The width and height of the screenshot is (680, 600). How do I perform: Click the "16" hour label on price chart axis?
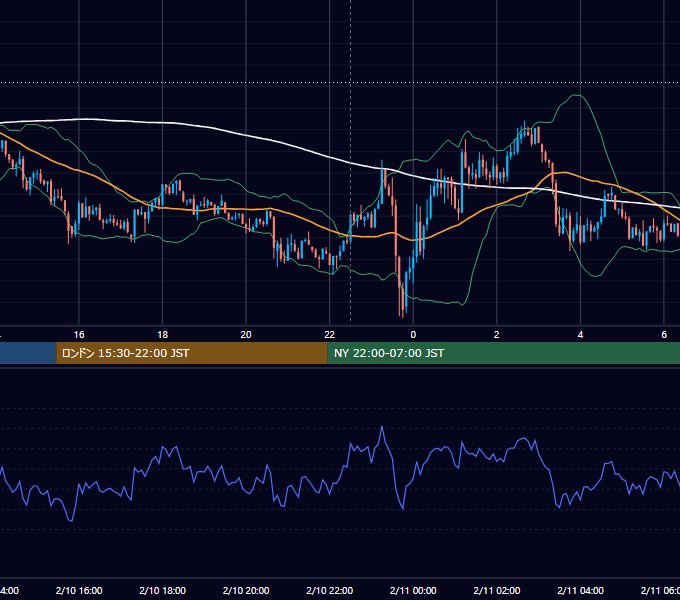click(x=79, y=335)
